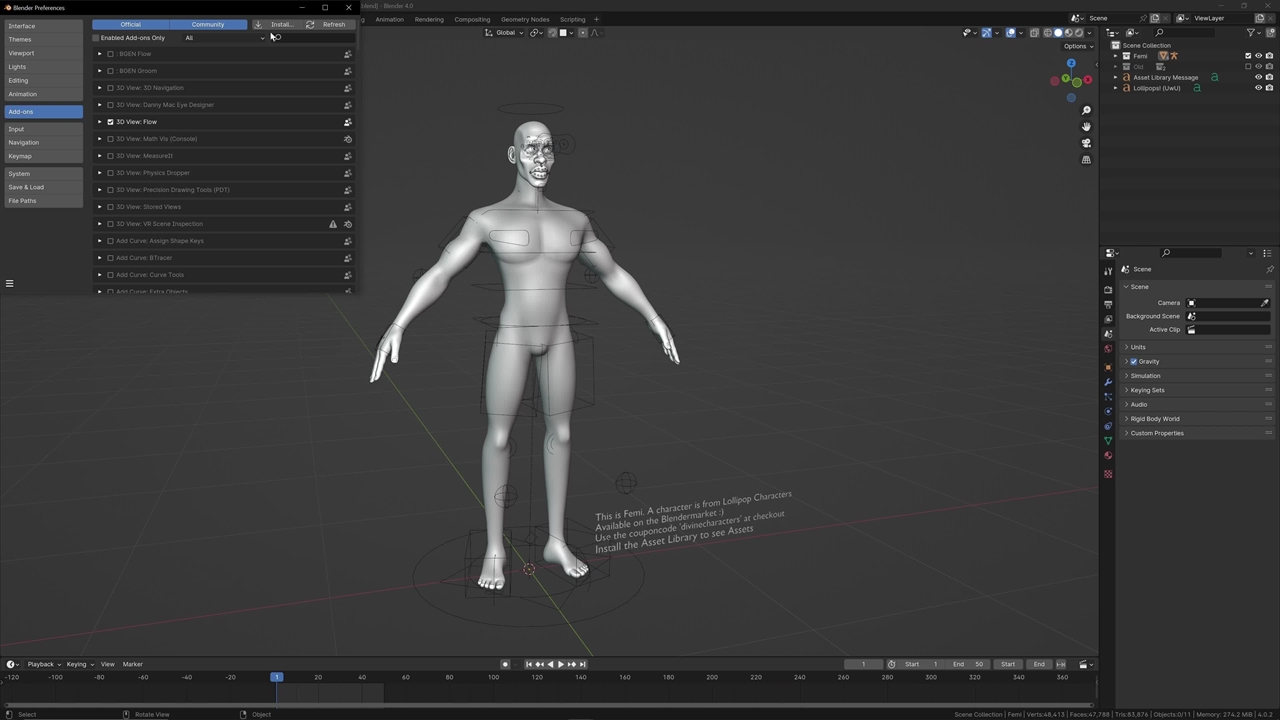
Task: Click the pan view hand icon
Action: click(x=1086, y=127)
